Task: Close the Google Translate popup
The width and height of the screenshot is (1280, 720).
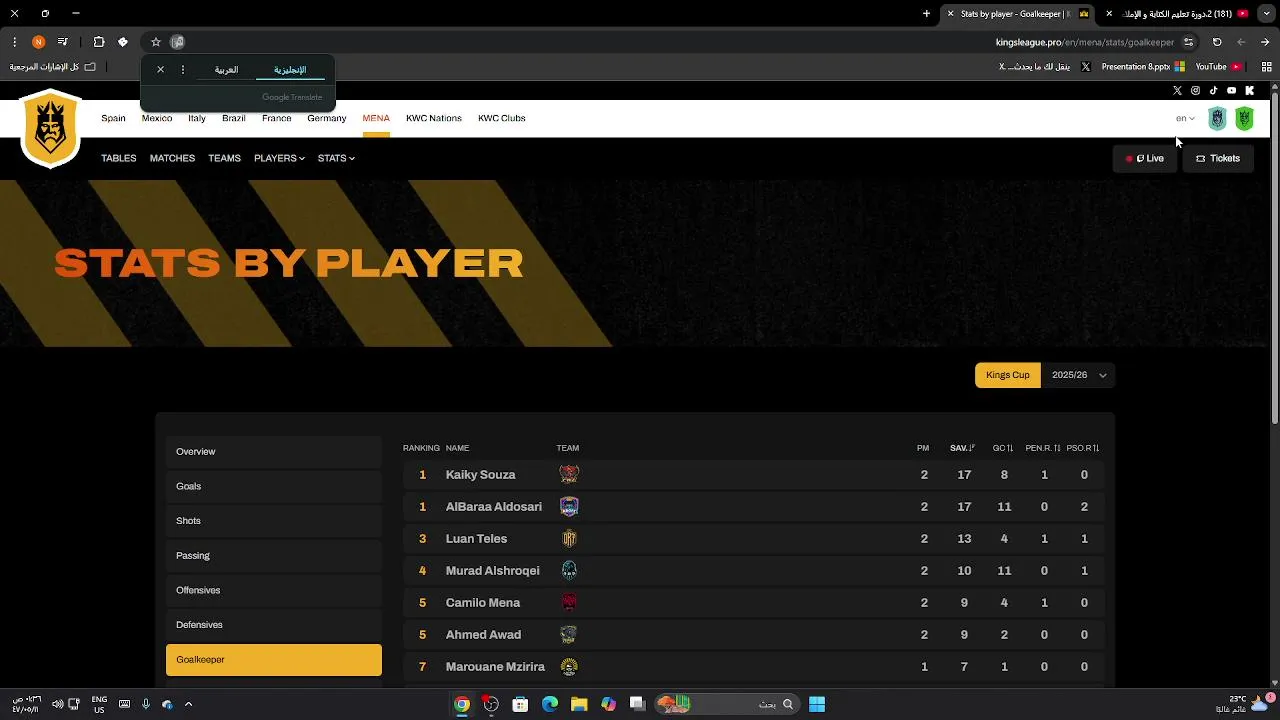Action: tap(160, 70)
